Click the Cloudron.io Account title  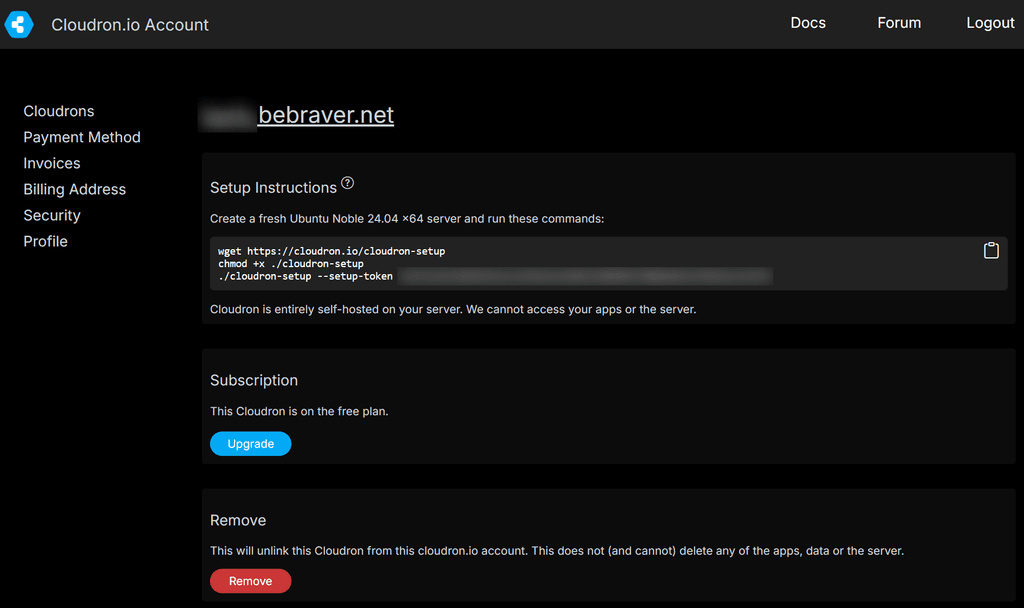tap(130, 25)
